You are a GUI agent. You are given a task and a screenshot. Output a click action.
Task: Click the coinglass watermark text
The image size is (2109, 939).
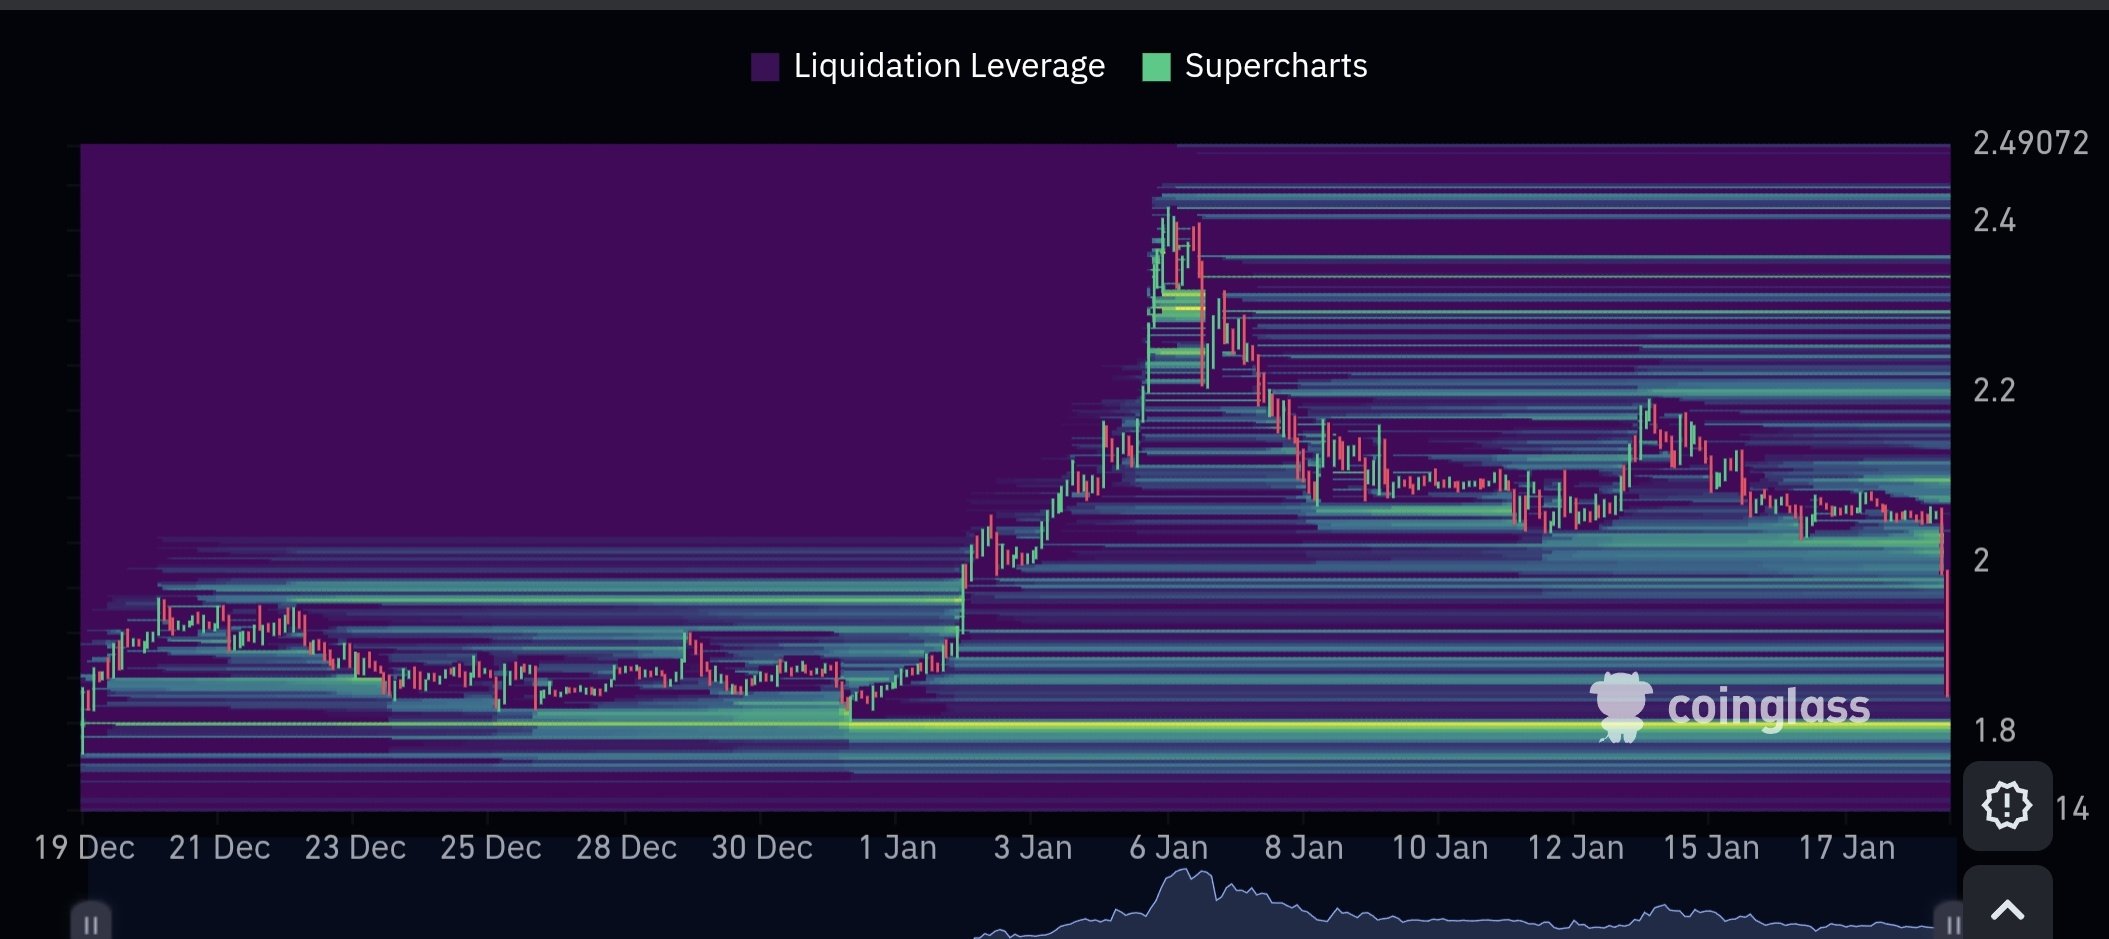point(1768,707)
